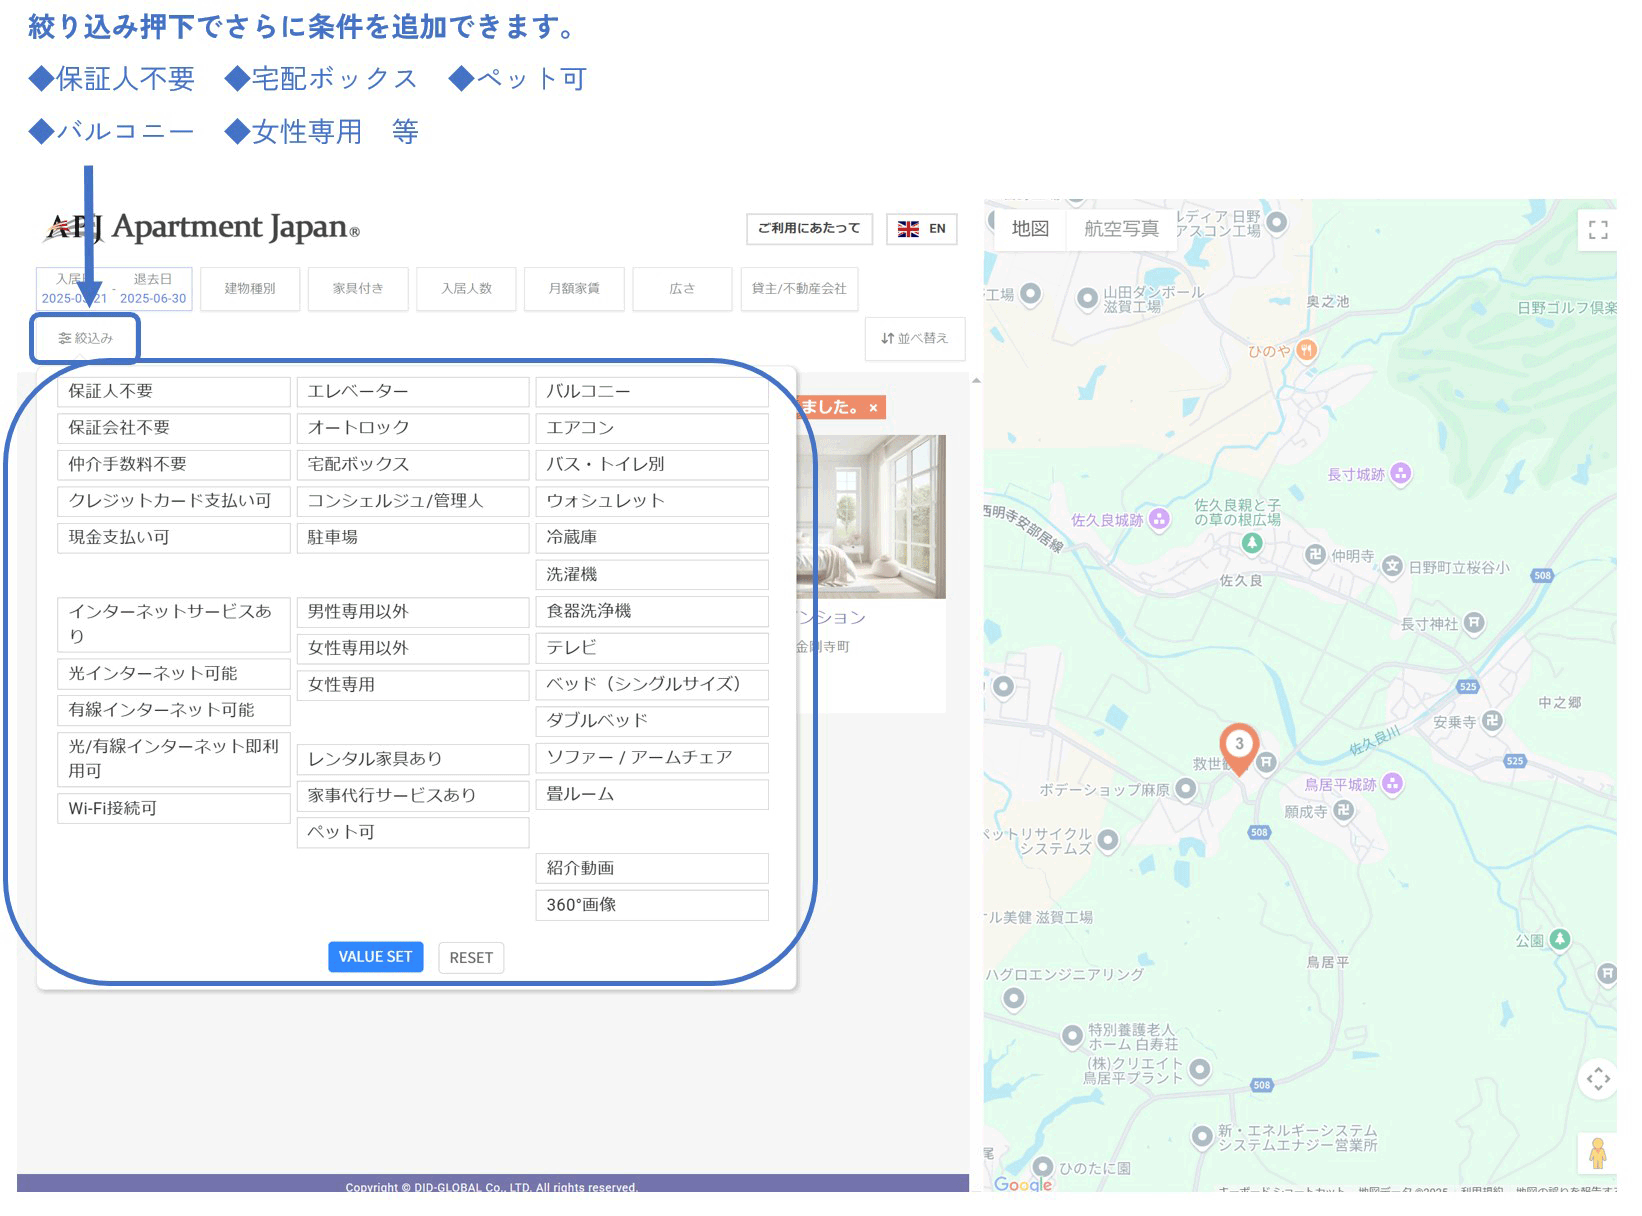Open the 並べ替え sort menu
1642x1216 pixels.
point(915,339)
